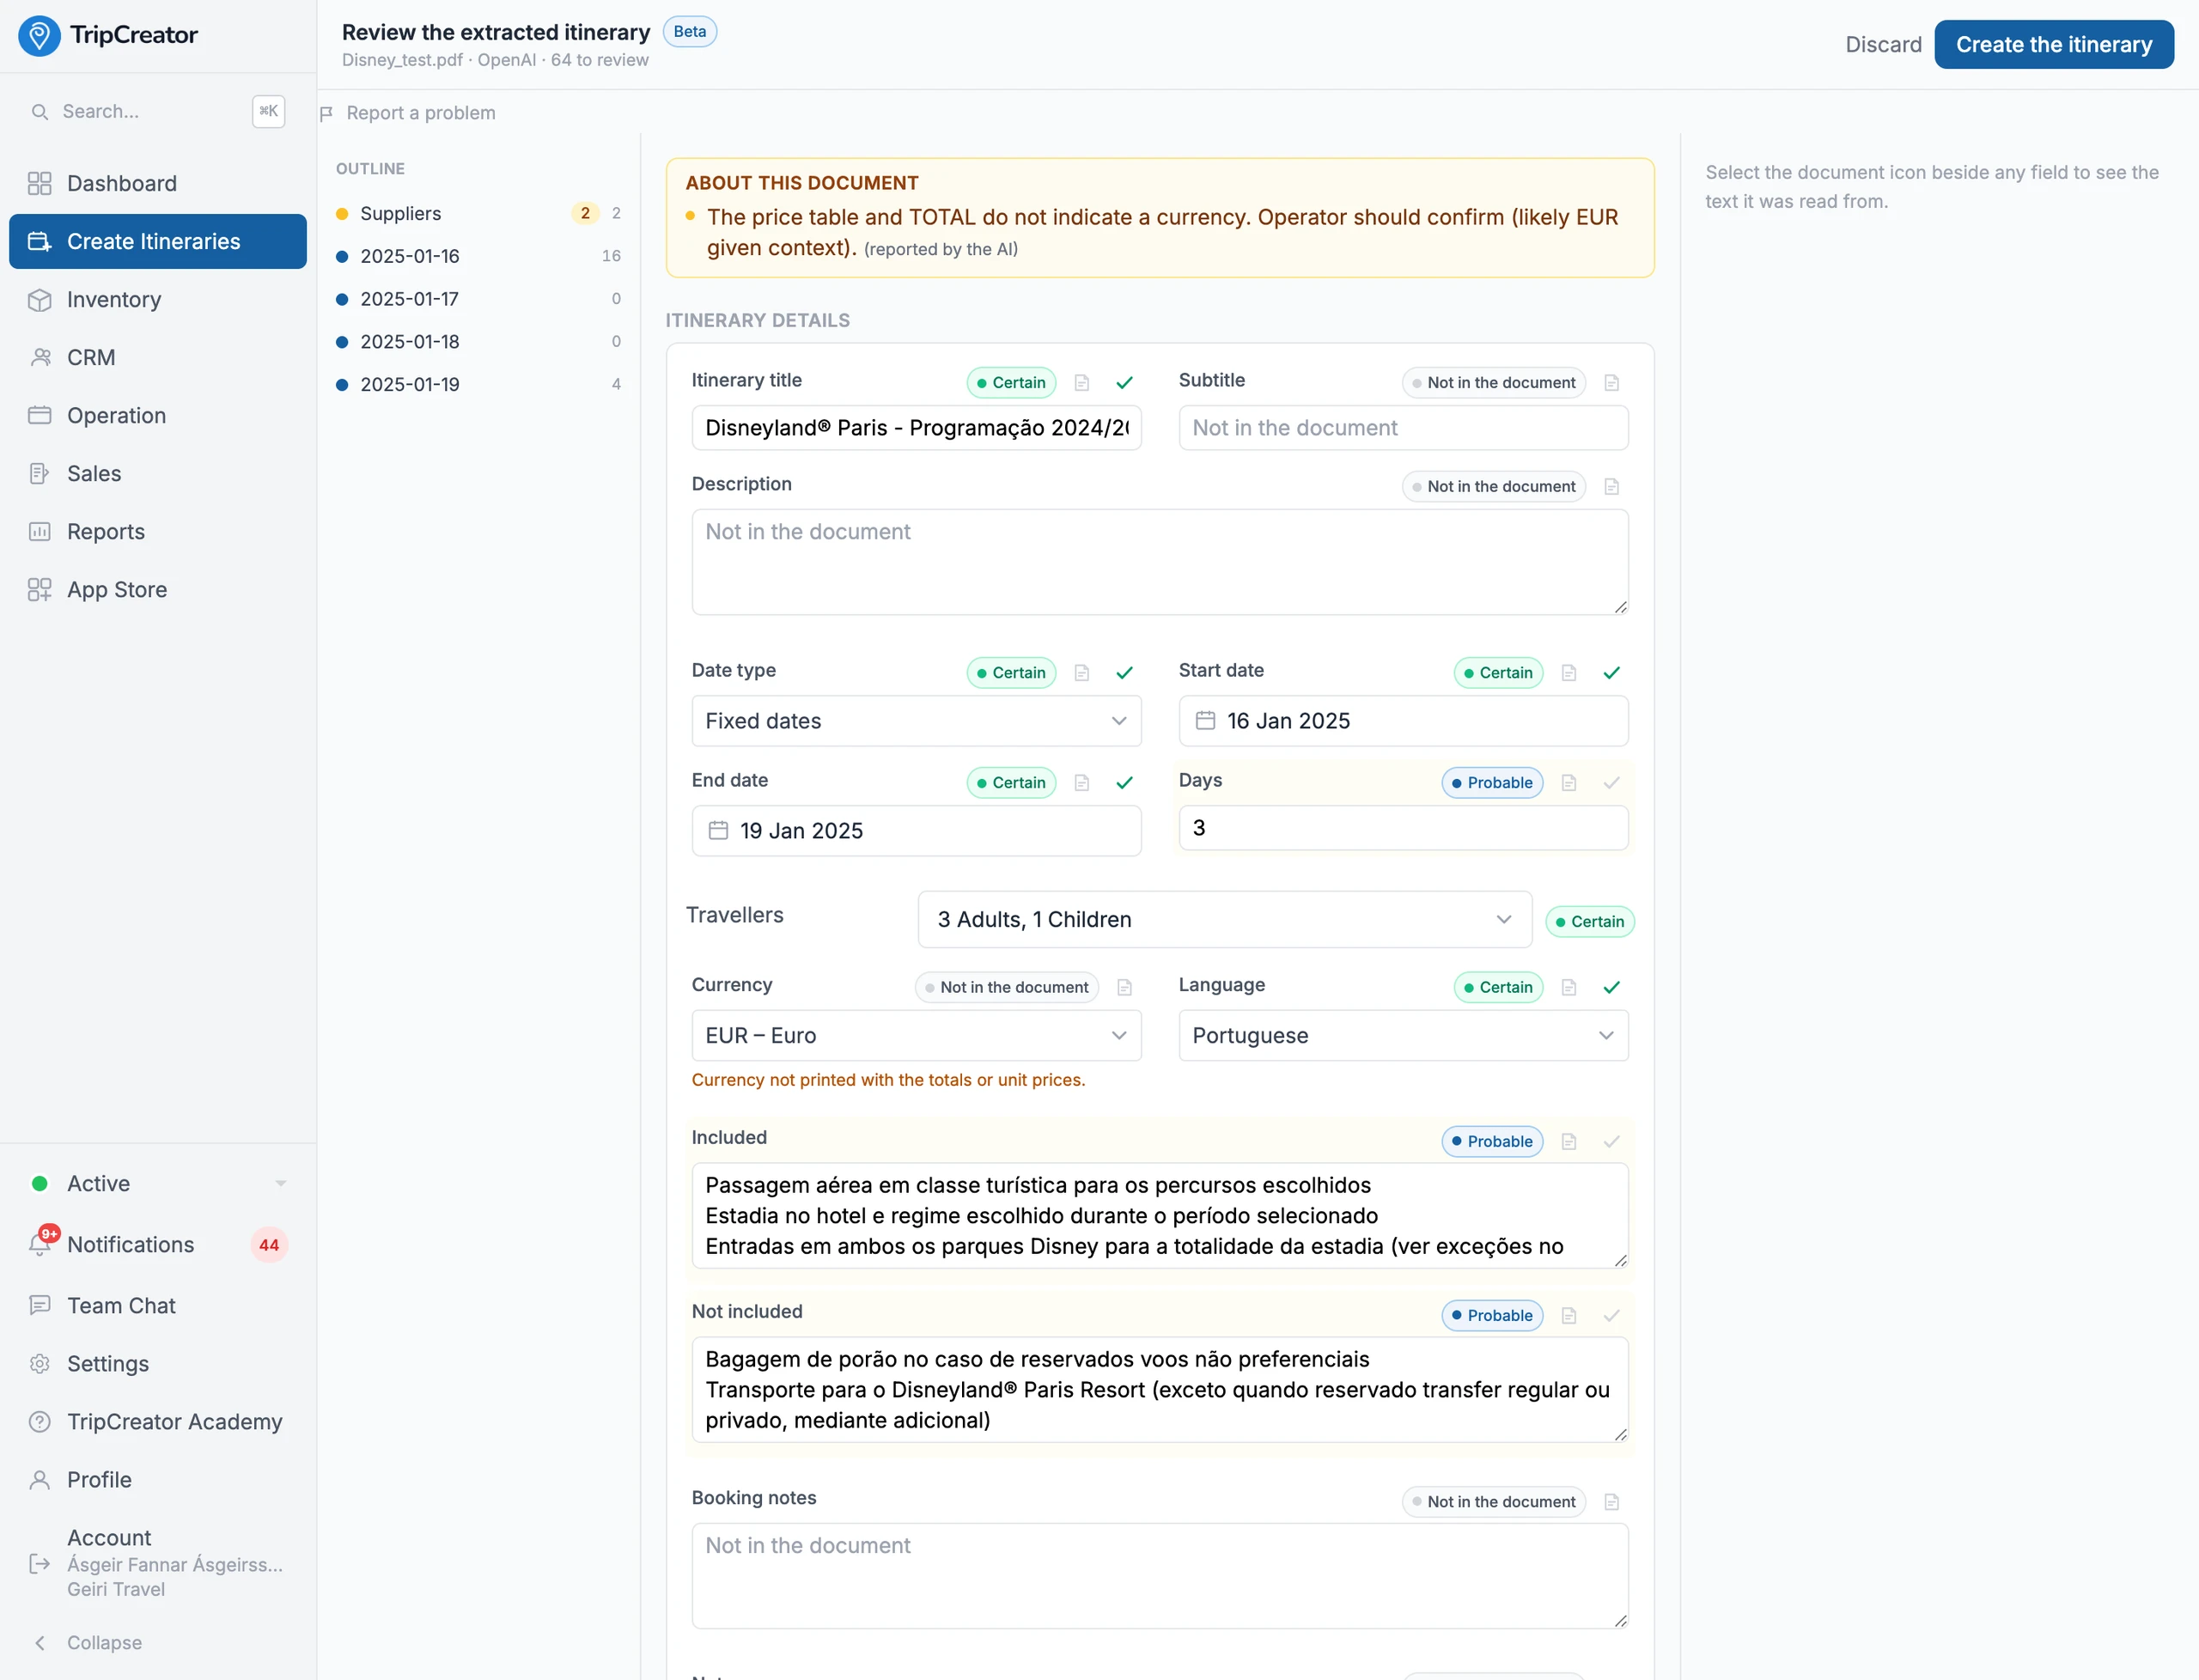Click the Search box in the sidebar
Image resolution: width=2199 pixels, height=1680 pixels.
coord(158,112)
